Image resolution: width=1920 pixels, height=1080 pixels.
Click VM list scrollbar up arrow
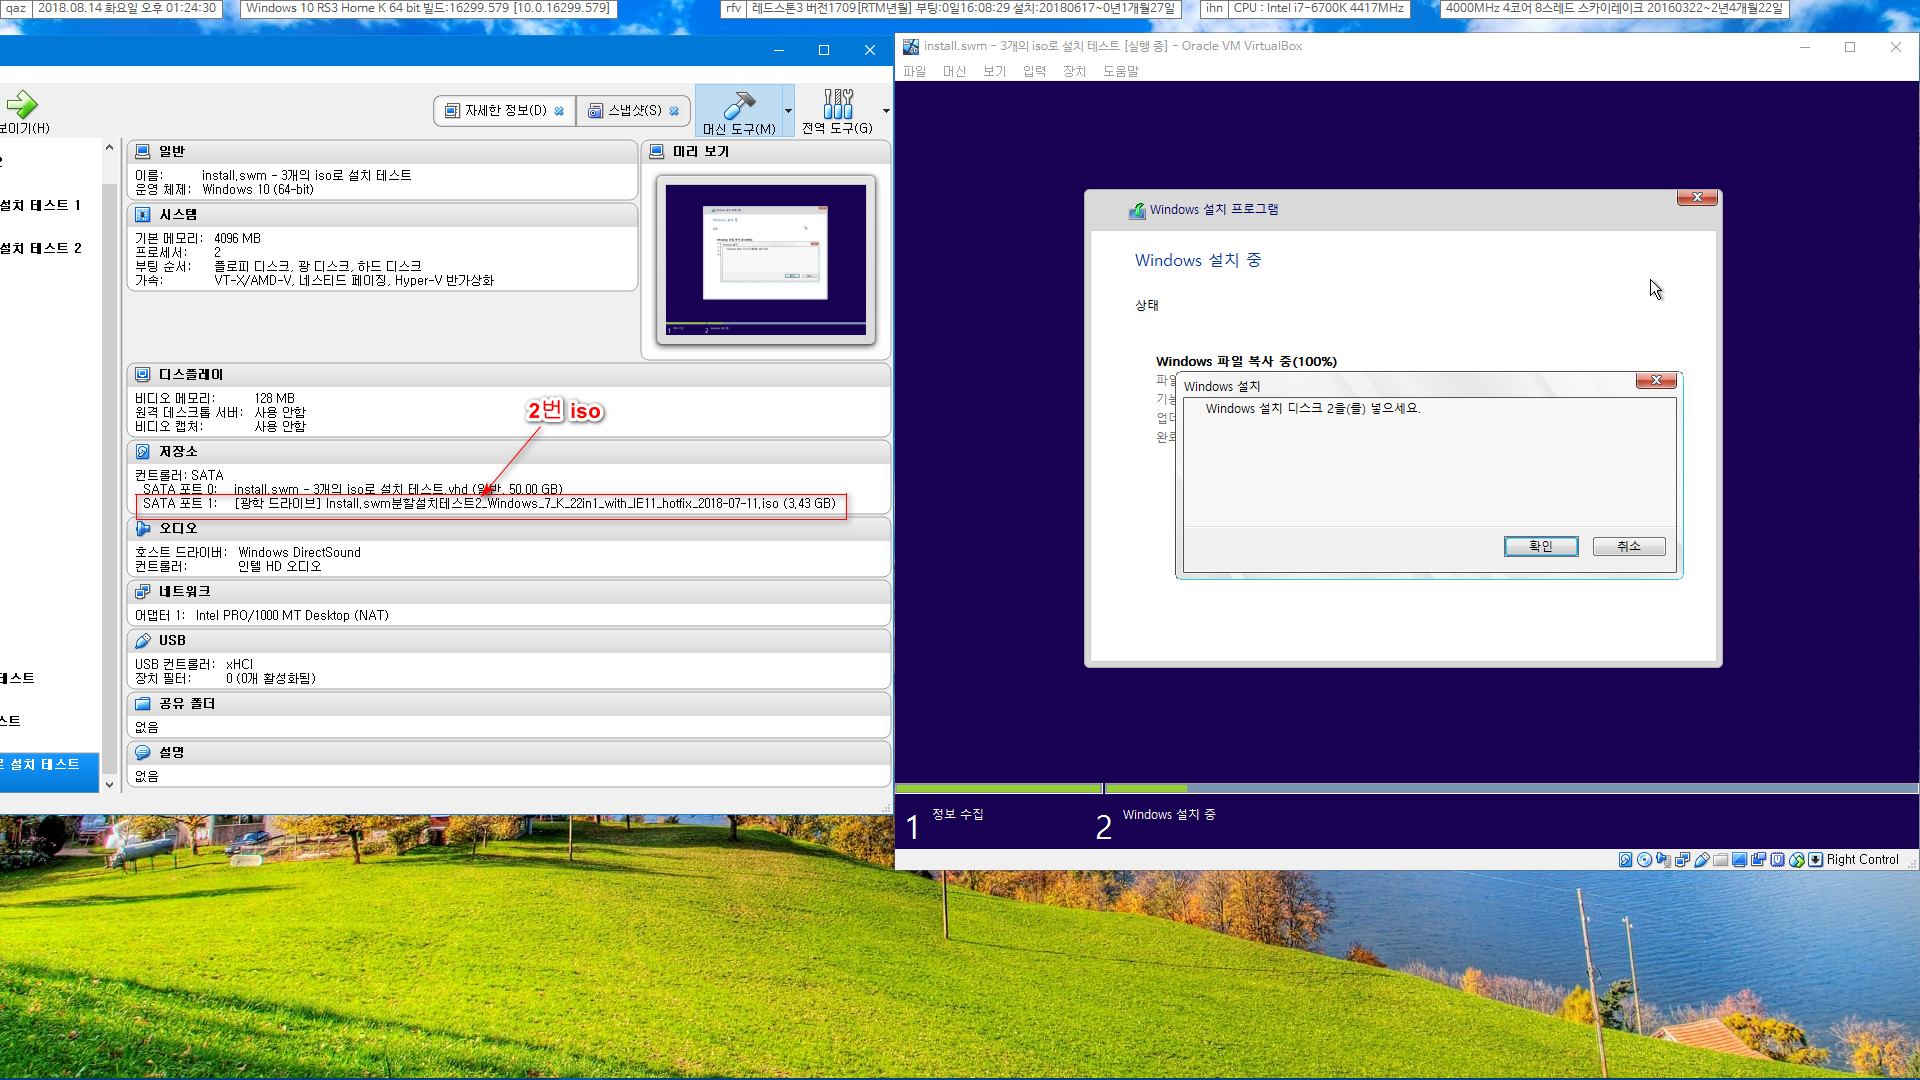109,148
